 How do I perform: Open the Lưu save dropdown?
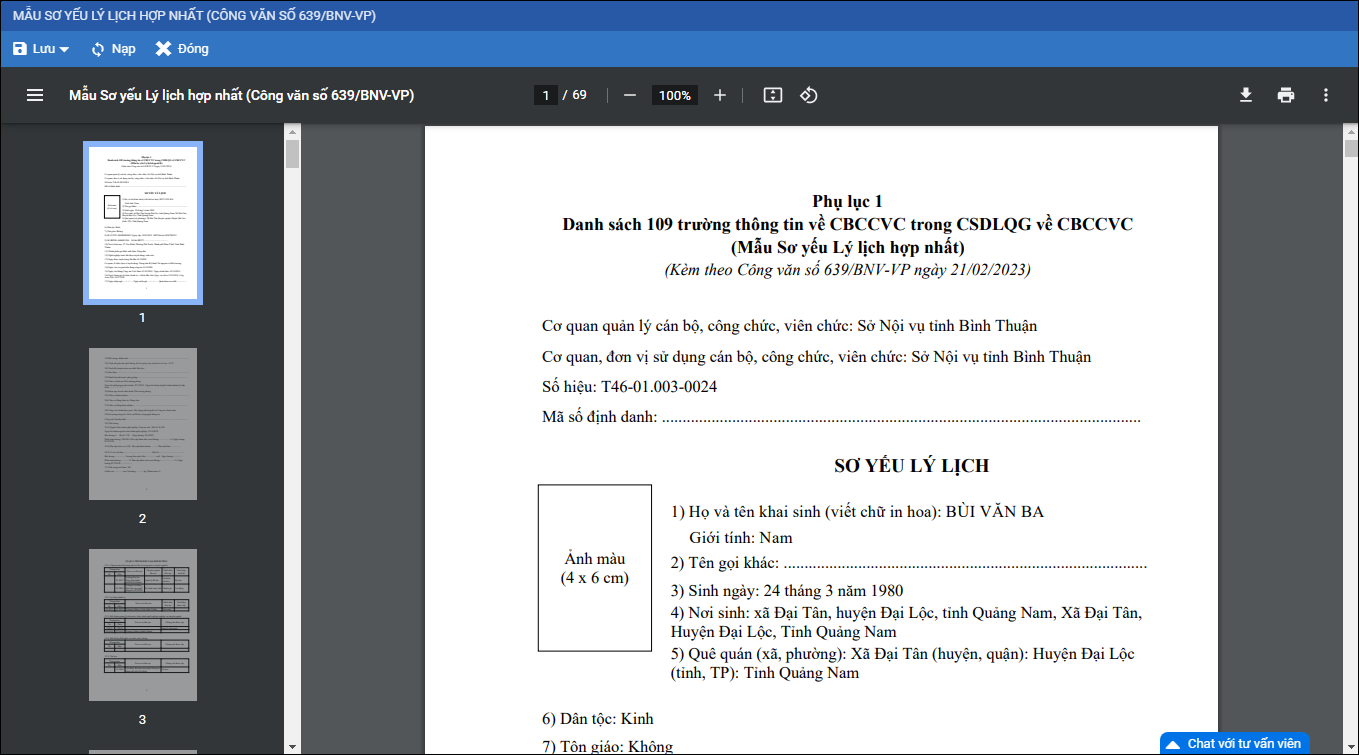[41, 49]
